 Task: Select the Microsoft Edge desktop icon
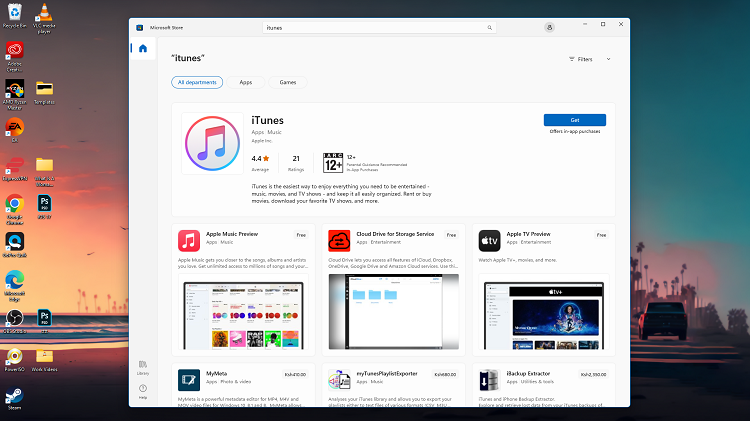(15, 286)
